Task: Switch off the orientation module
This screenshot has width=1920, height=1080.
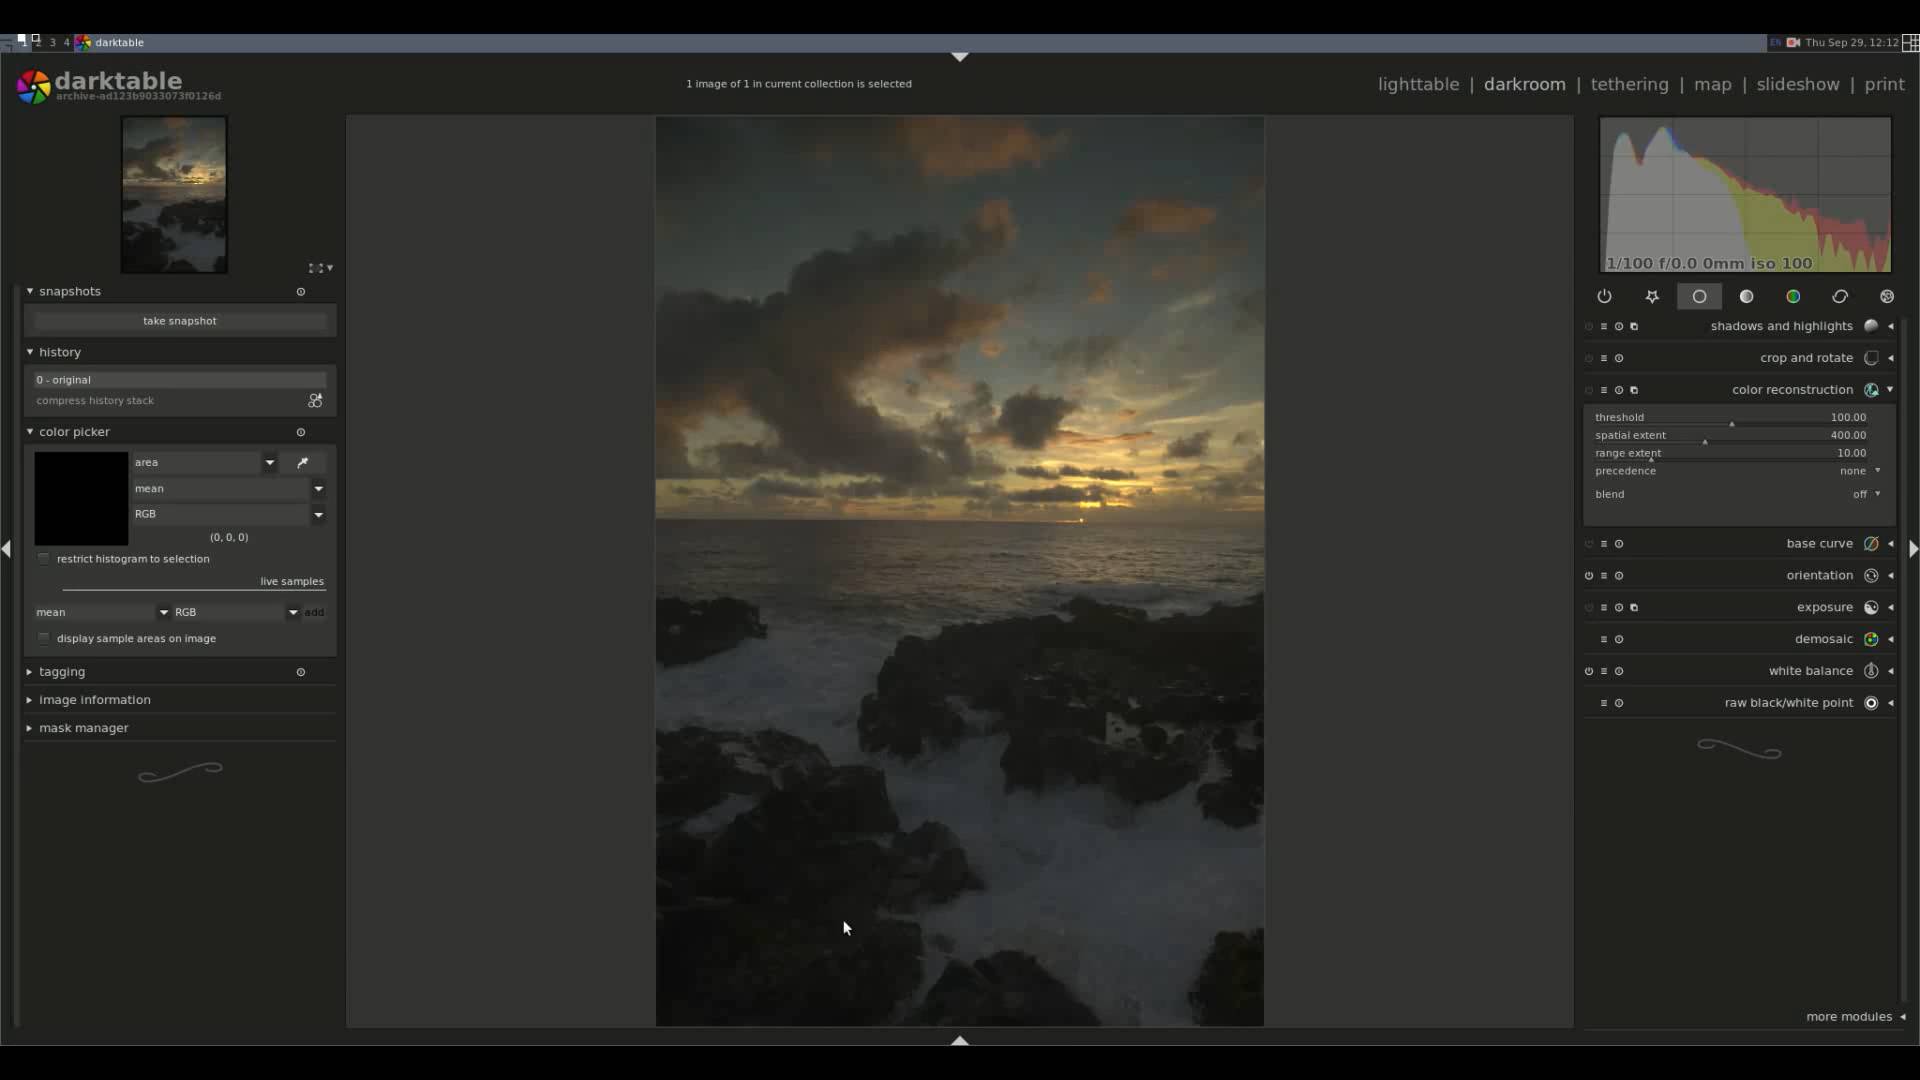Action: click(x=1589, y=575)
